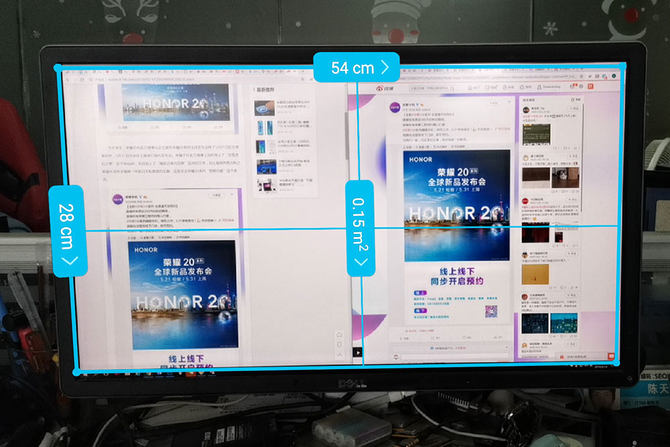Click the Honor avatar in left embedded post
This screenshot has height=447, width=670.
(x=118, y=199)
